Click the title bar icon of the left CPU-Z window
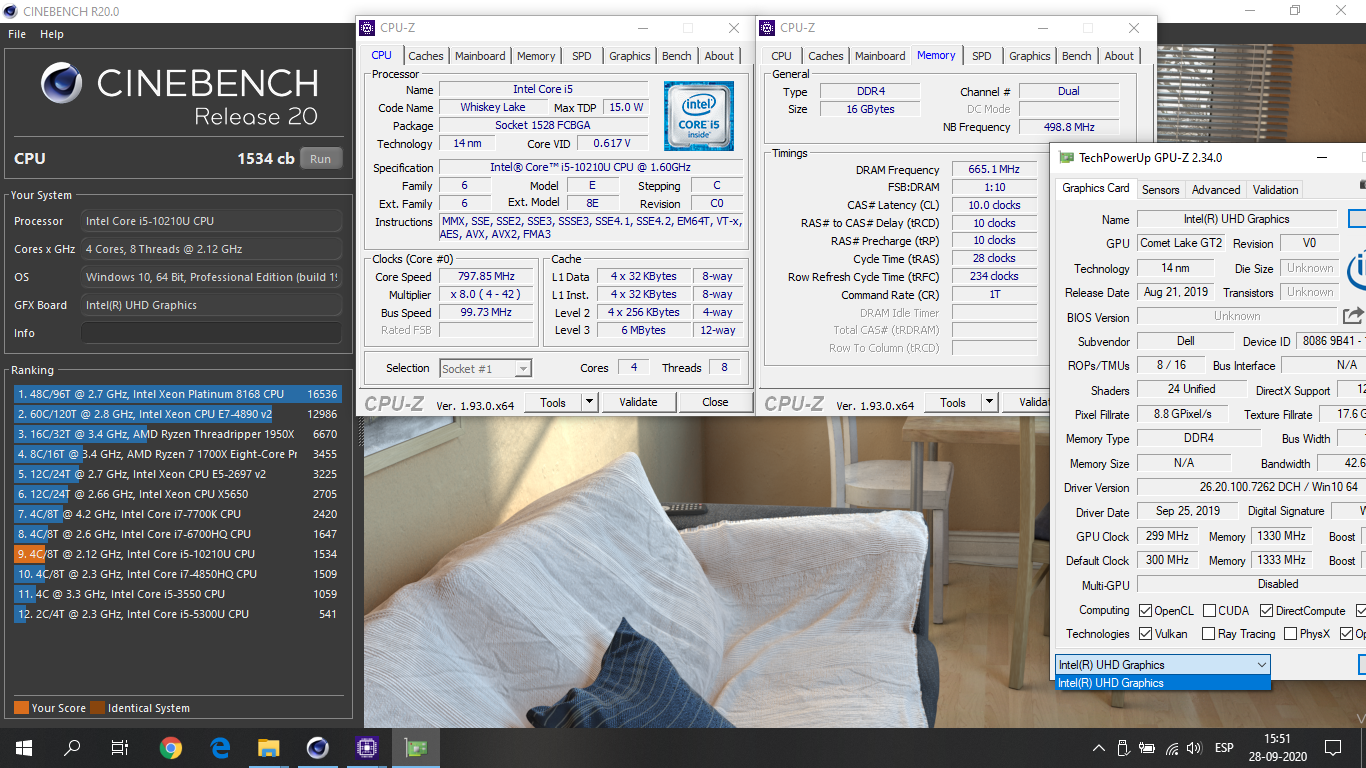Viewport: 1366px width, 768px height. pos(368,28)
